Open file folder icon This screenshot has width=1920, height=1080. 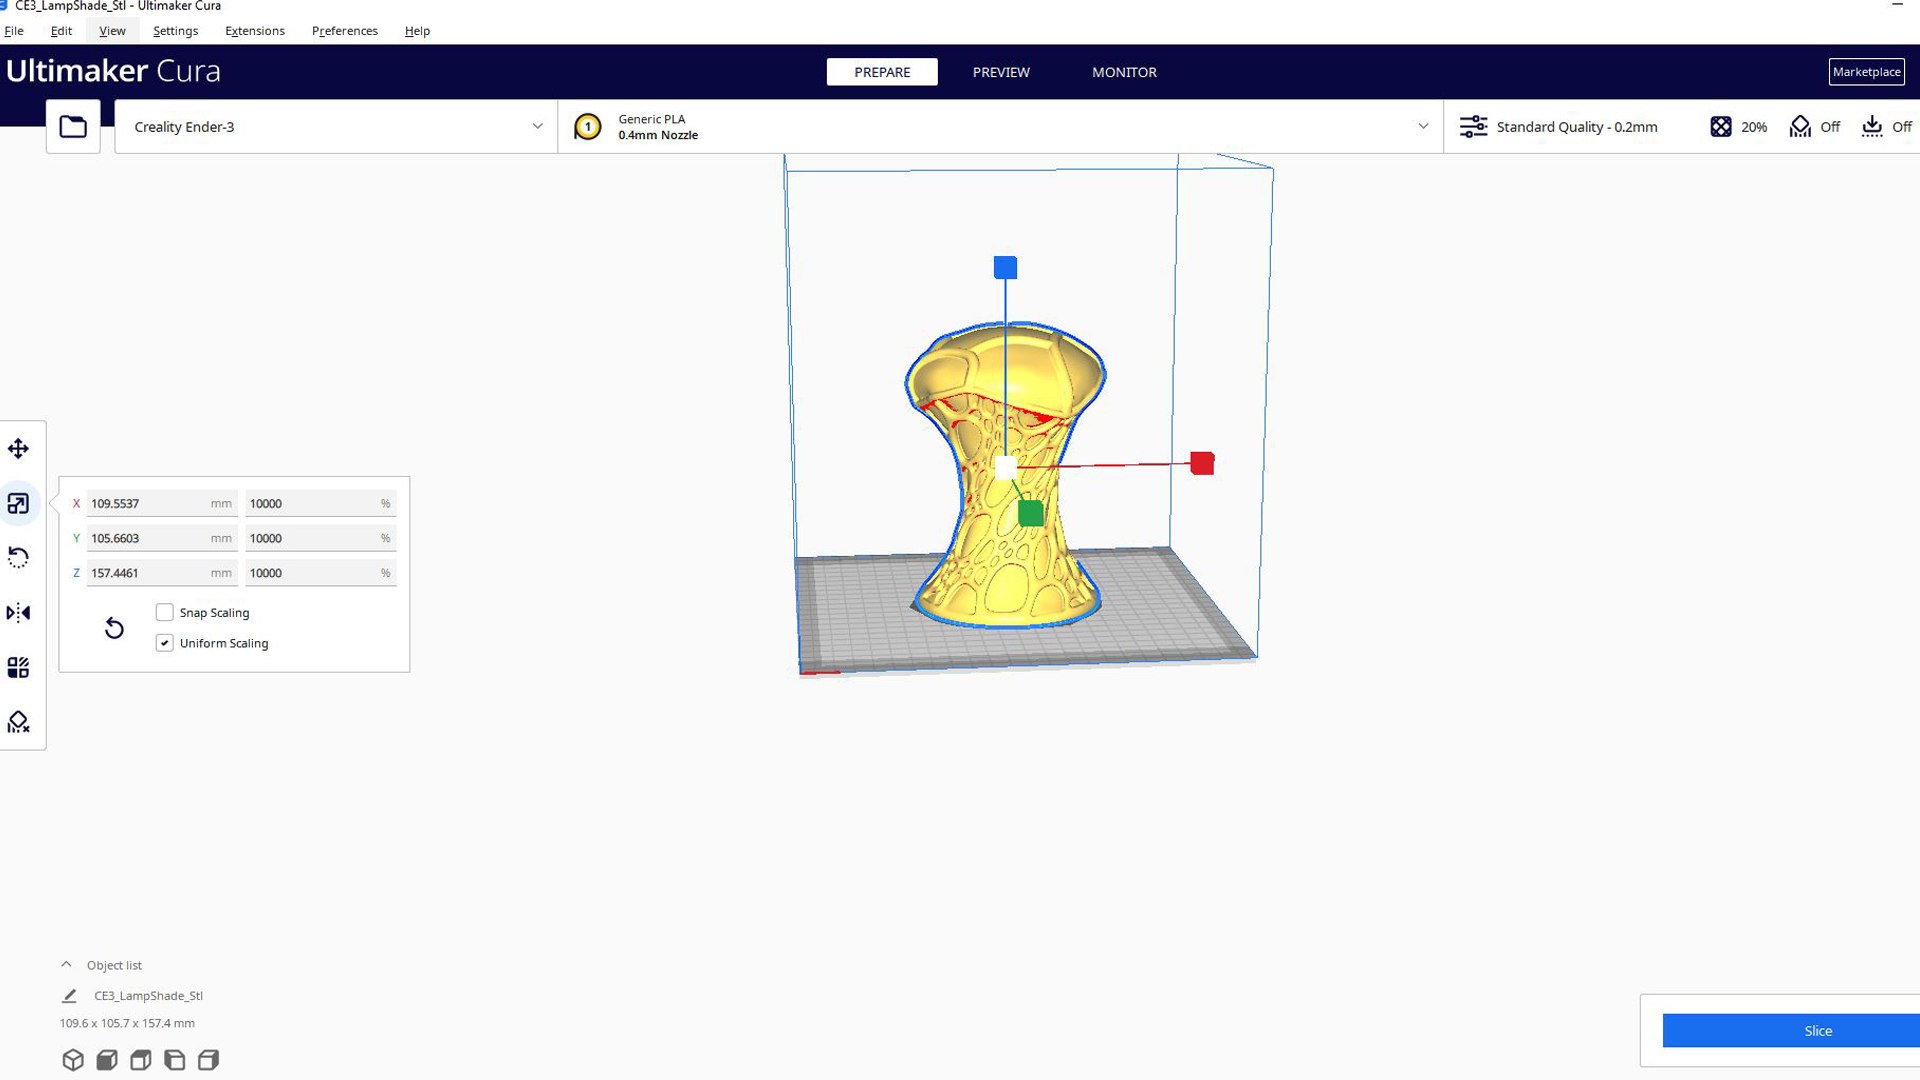73,127
